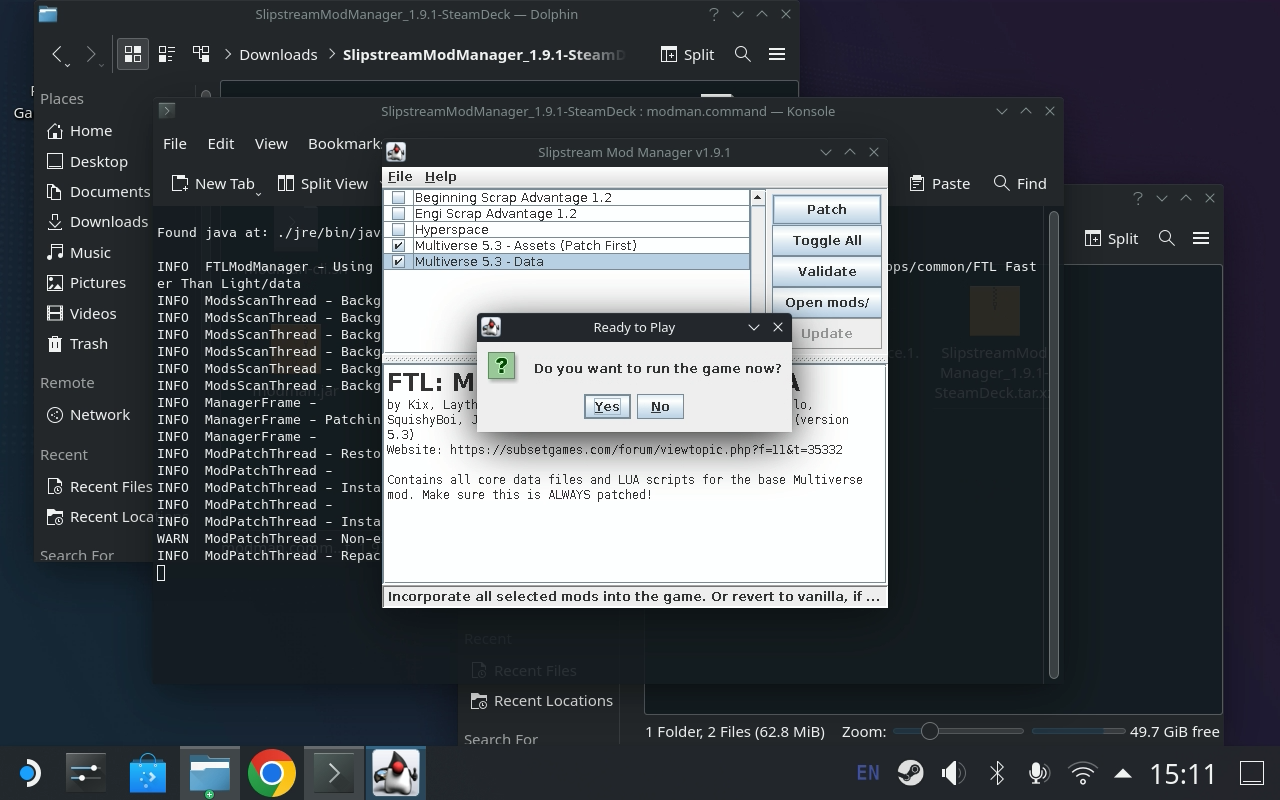The width and height of the screenshot is (1280, 800).
Task: Click New Tab in Konsole toolbar
Action: point(213,183)
